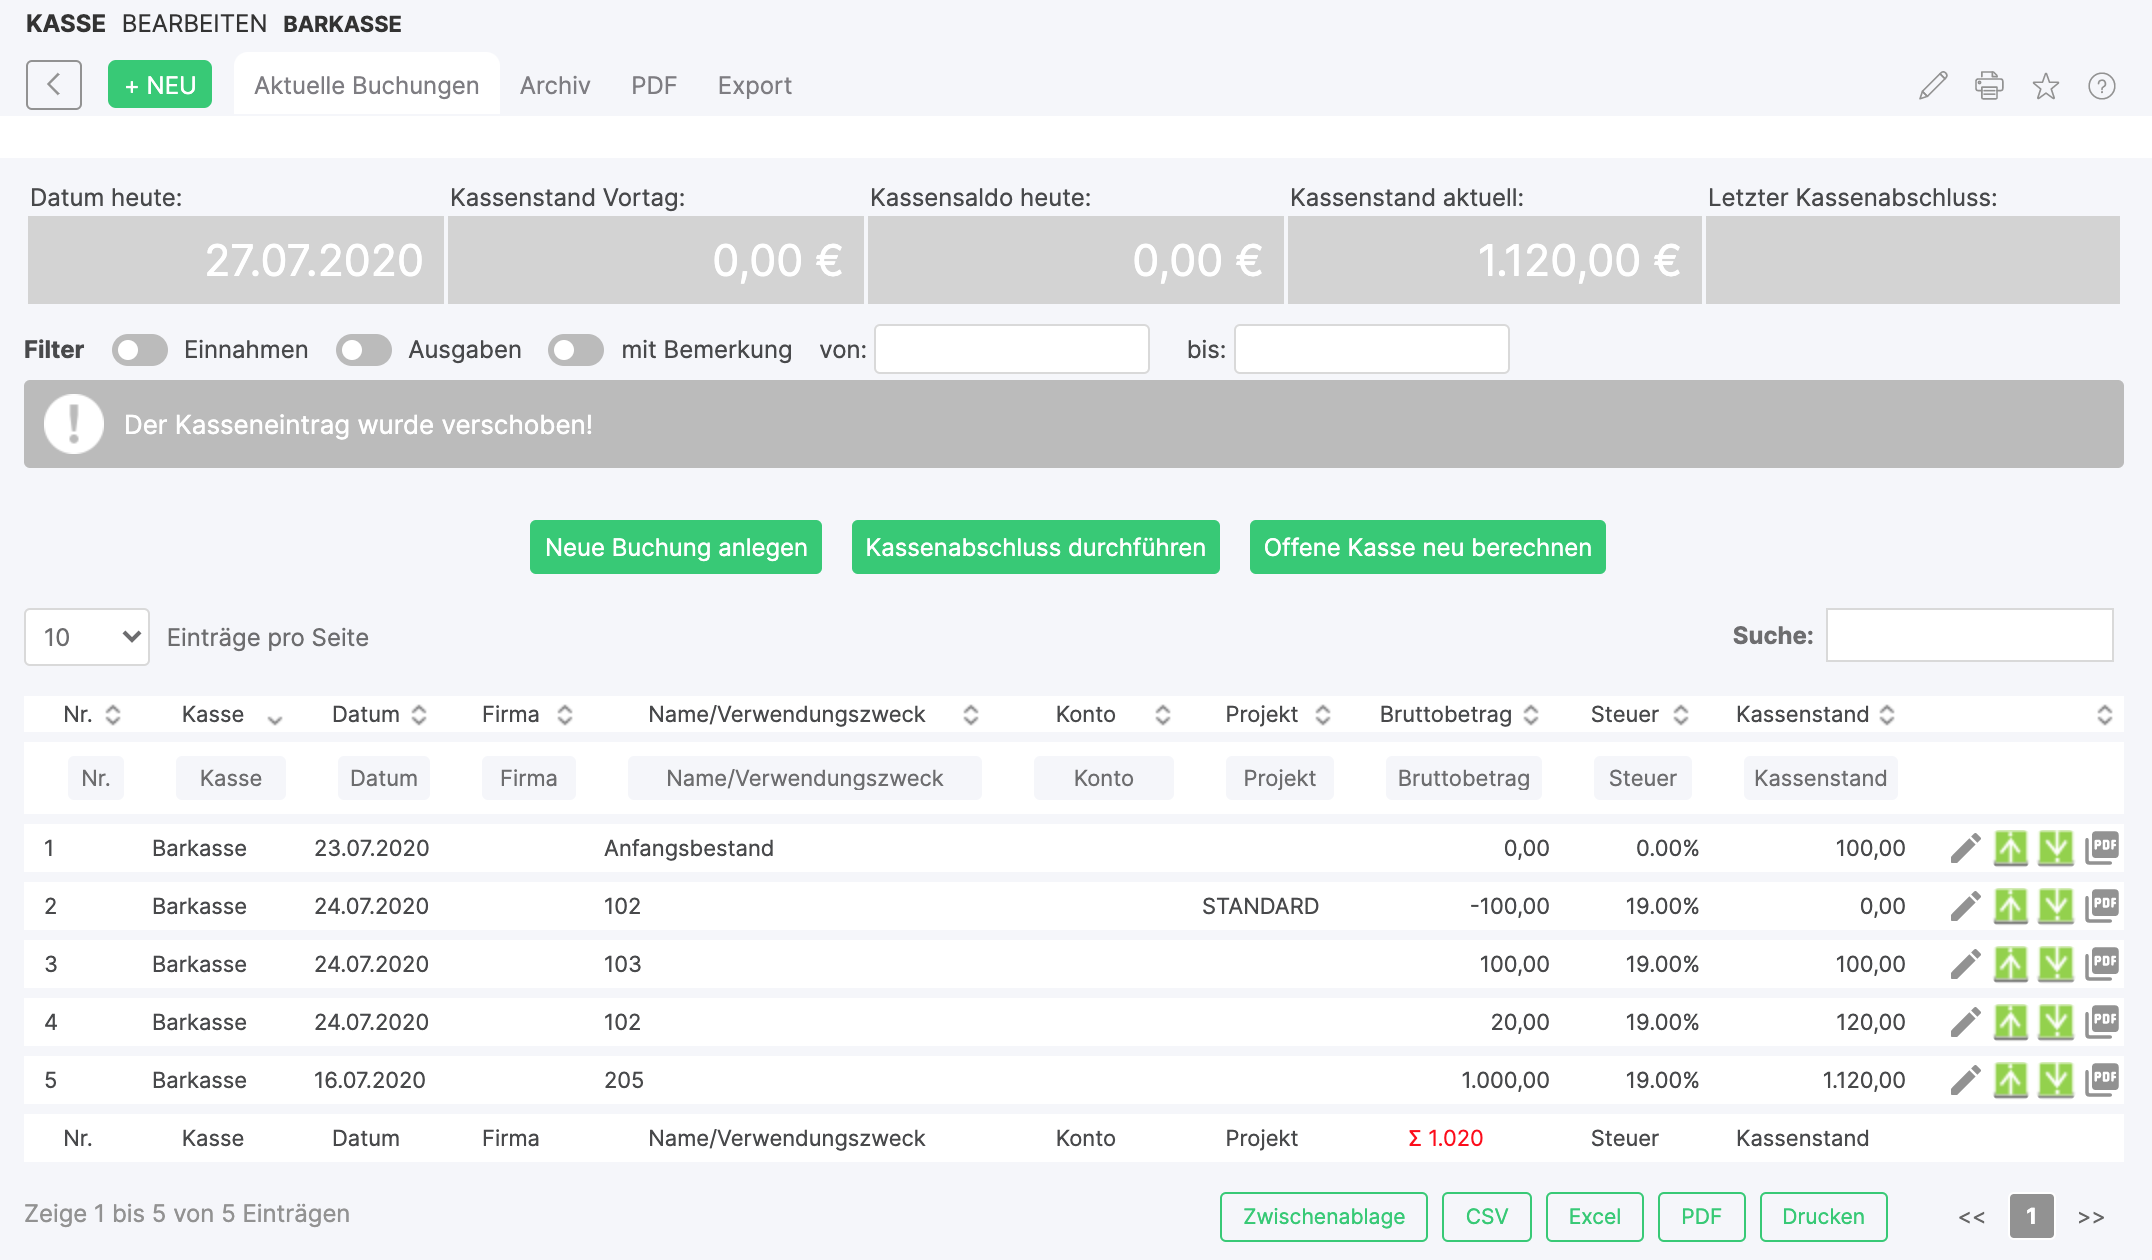Switch to the Archiv tab
2152x1260 pixels.
point(555,85)
